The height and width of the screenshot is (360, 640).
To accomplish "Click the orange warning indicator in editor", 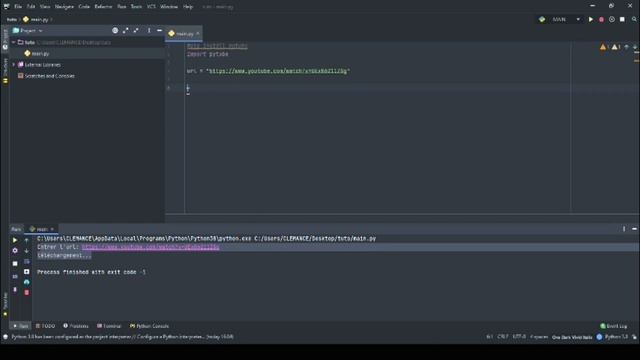I will pos(604,47).
